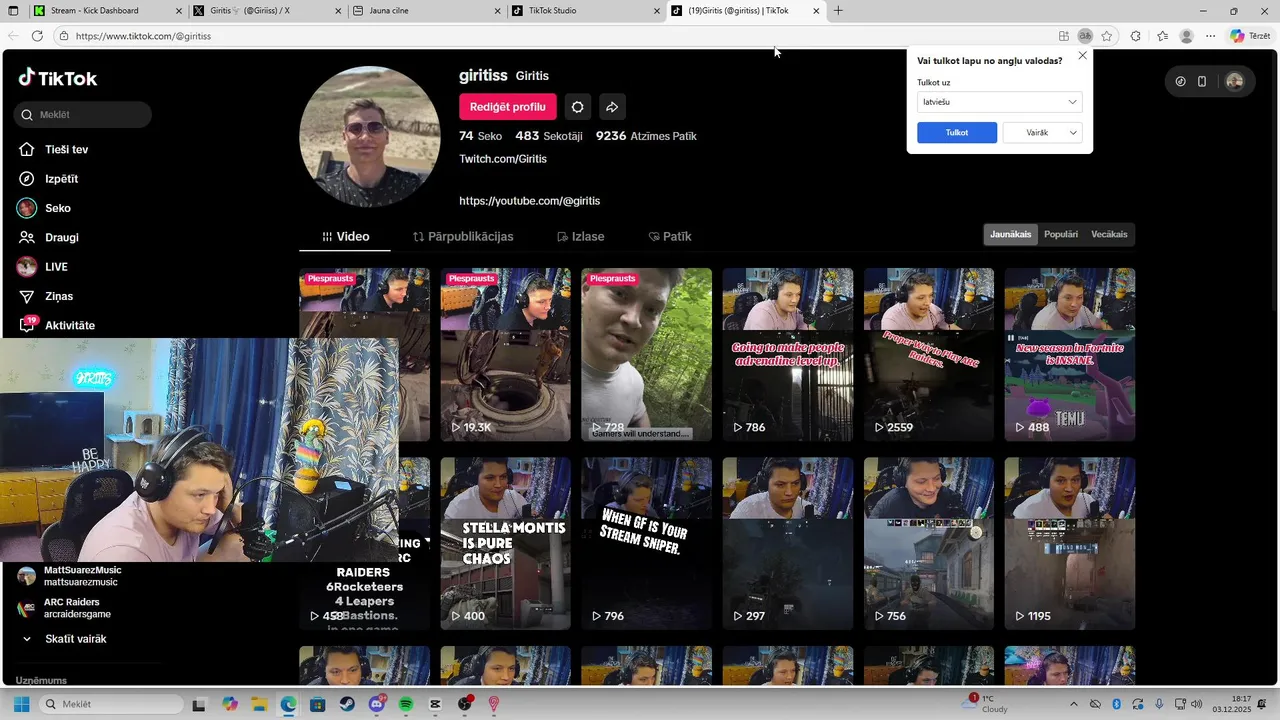Sort videos by Populāri
This screenshot has height=720, width=1280.
click(x=1061, y=235)
